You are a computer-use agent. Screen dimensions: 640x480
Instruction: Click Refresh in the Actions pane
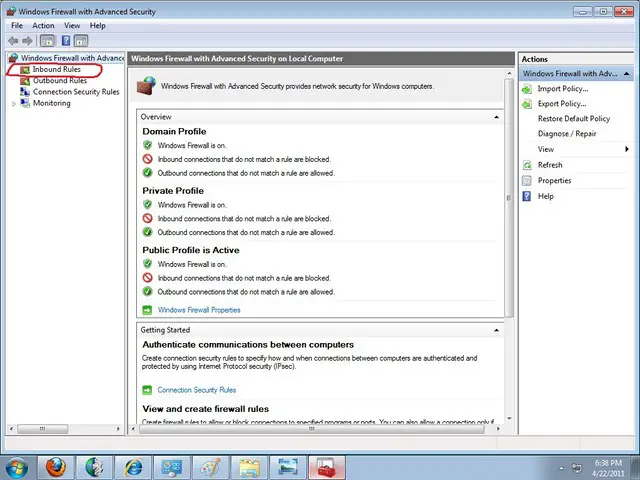[x=550, y=165]
